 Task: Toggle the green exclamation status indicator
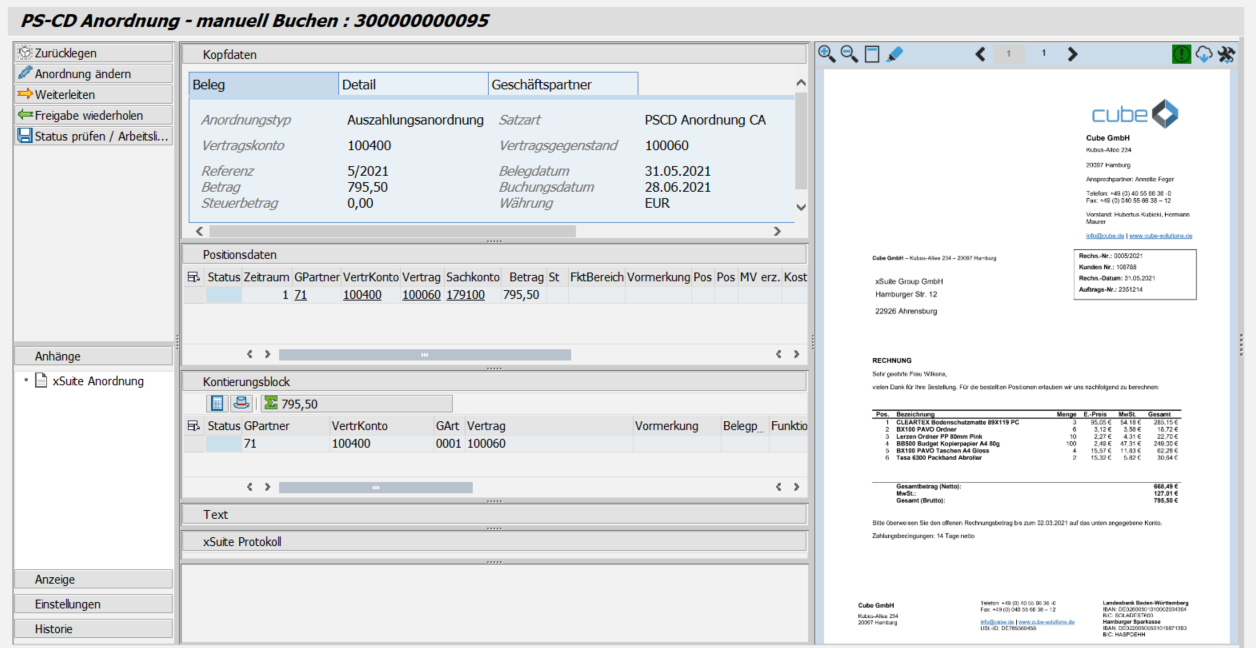click(1182, 53)
